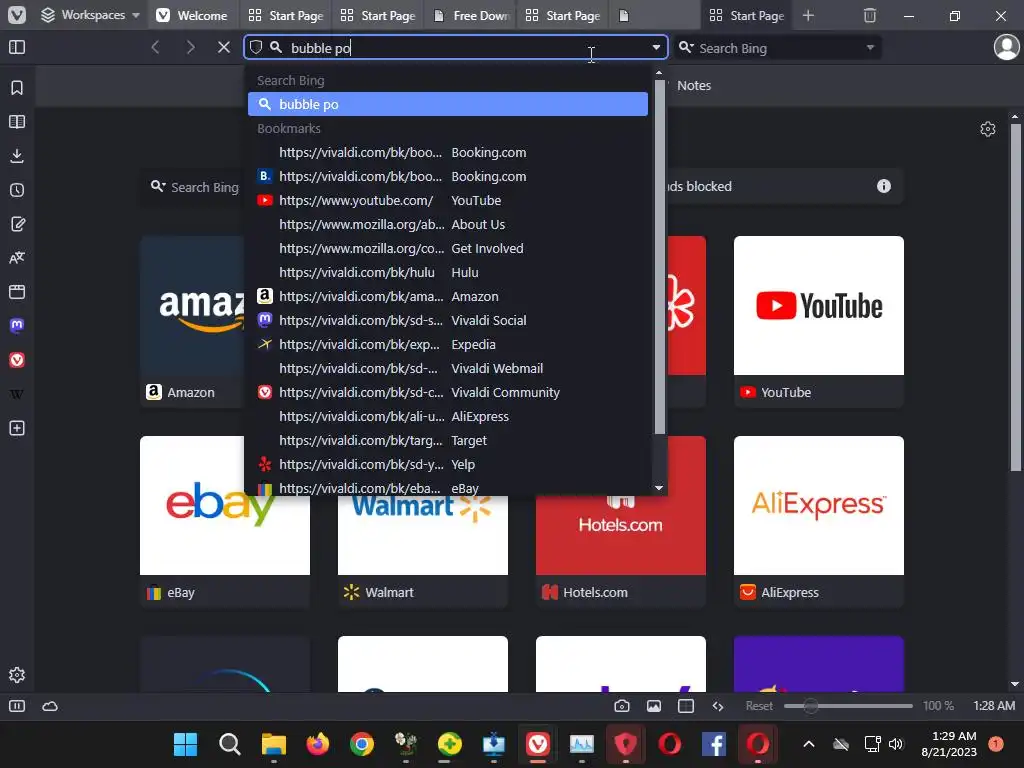This screenshot has width=1024, height=768.
Task: Click the Reset zoom button
Action: tap(759, 706)
